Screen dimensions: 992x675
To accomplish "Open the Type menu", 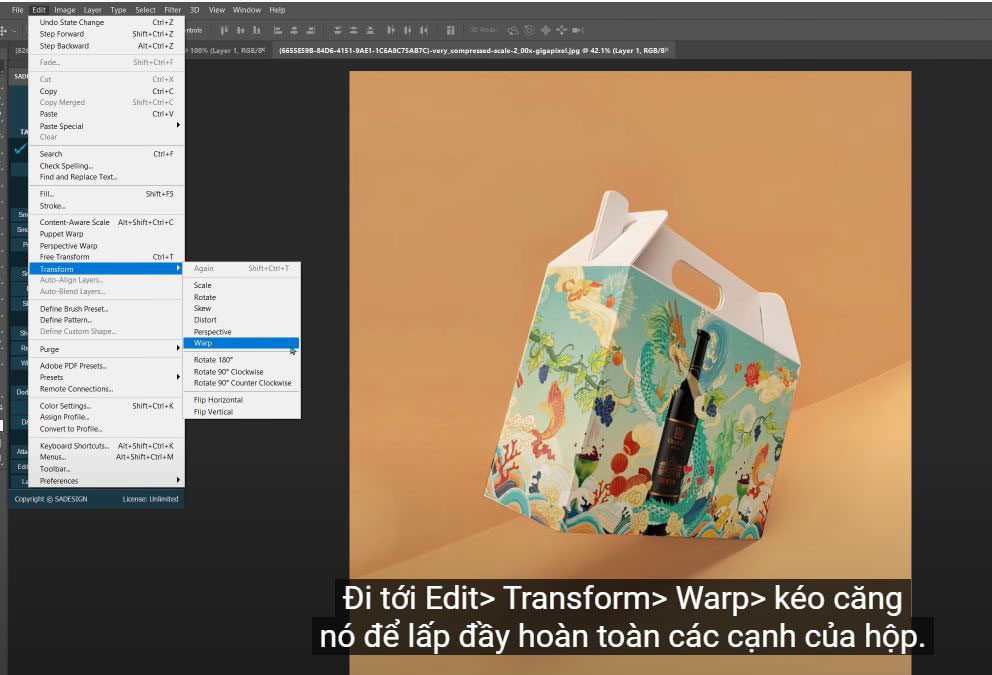I will pos(118,9).
